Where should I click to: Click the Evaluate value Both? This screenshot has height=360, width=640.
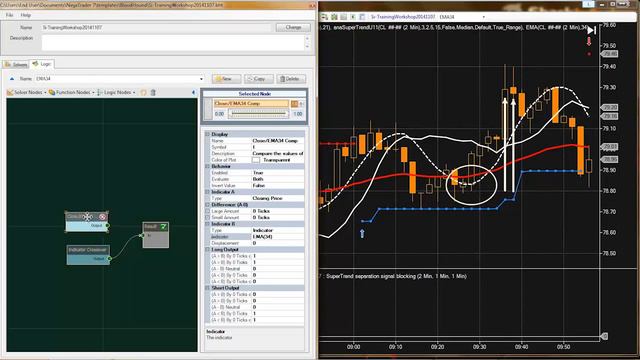click(x=278, y=179)
